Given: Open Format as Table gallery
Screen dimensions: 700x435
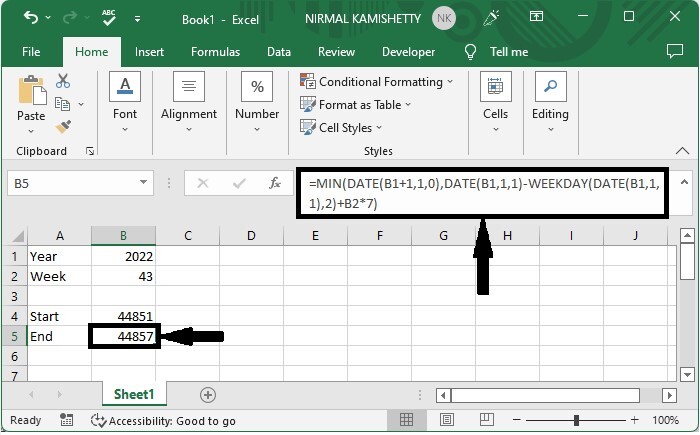Looking at the screenshot, I should (x=355, y=105).
